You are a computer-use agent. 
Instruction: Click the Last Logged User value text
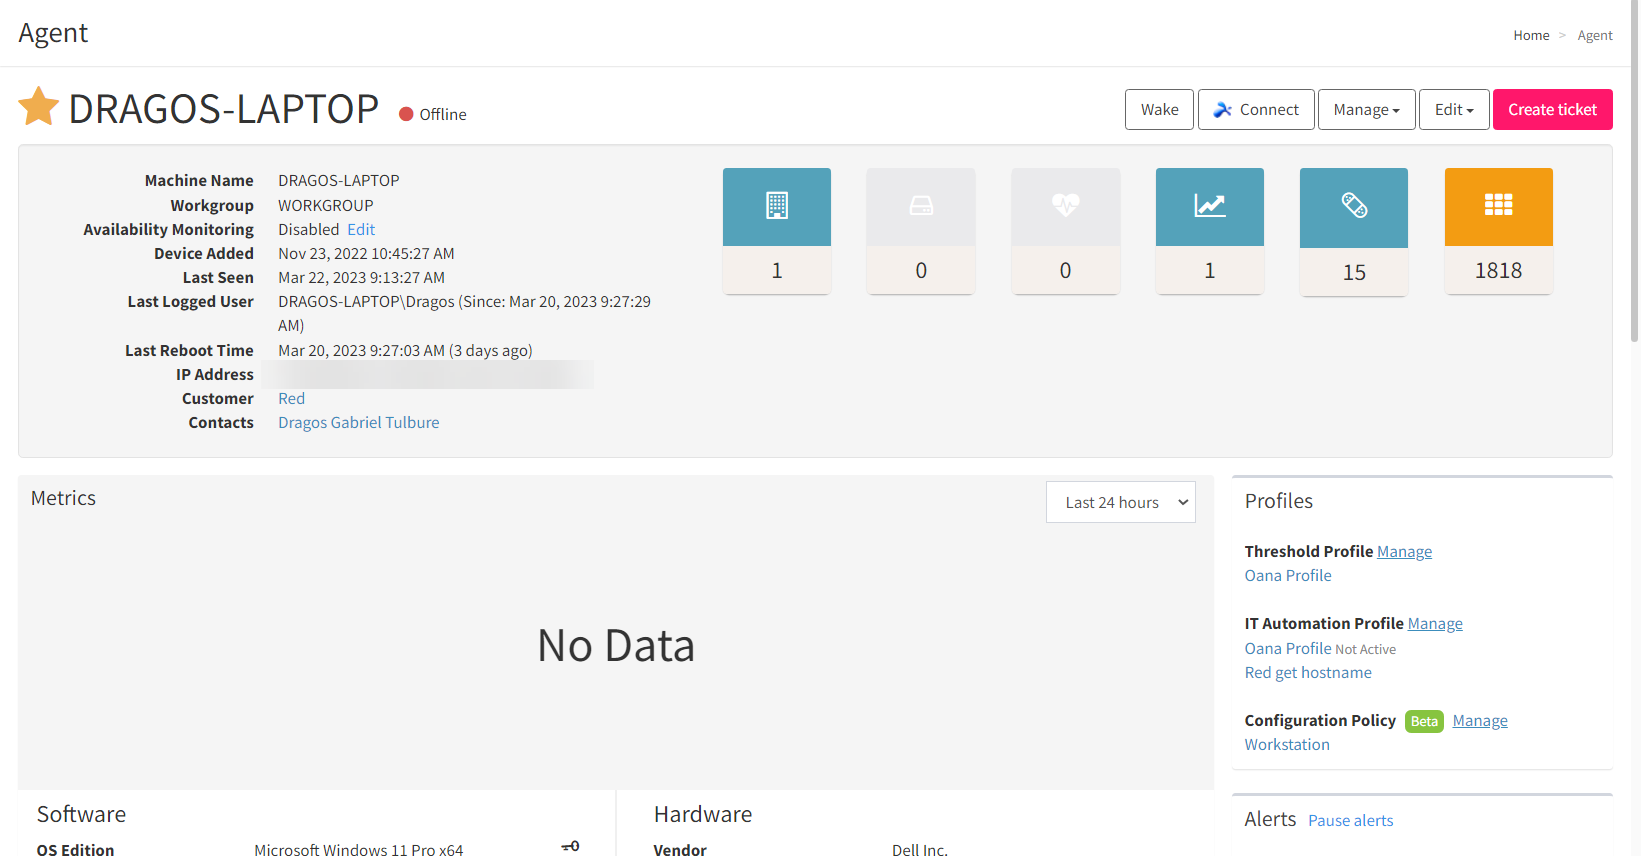click(464, 313)
